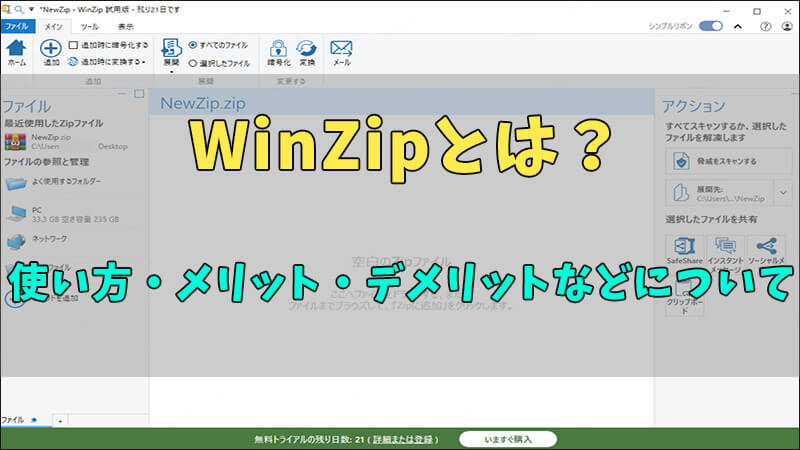800x450 pixels.
Task: Open the File (ファイル) menu tab
Action: pos(17,27)
